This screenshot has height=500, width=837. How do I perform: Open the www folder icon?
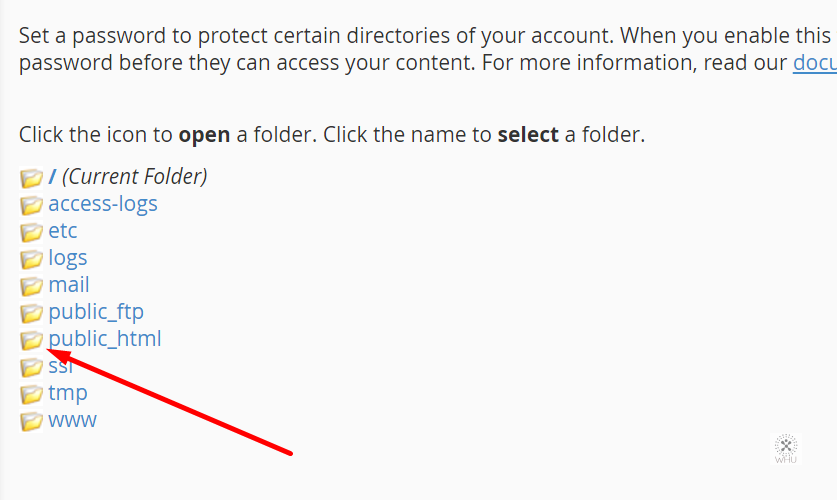[x=31, y=421]
